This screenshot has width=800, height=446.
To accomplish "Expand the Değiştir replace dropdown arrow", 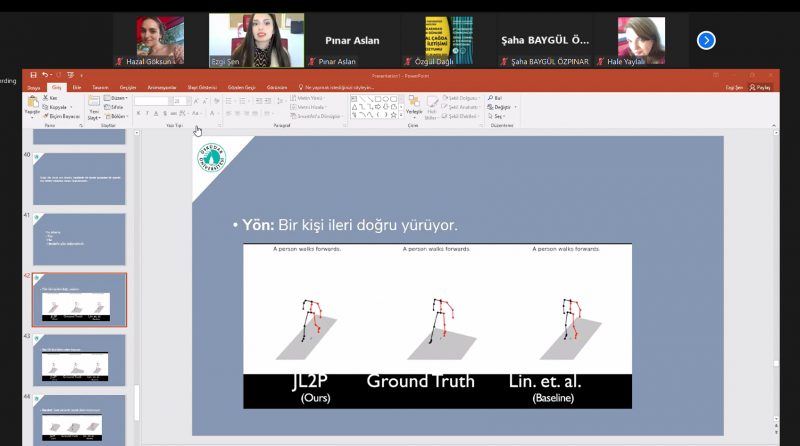I will click(515, 107).
